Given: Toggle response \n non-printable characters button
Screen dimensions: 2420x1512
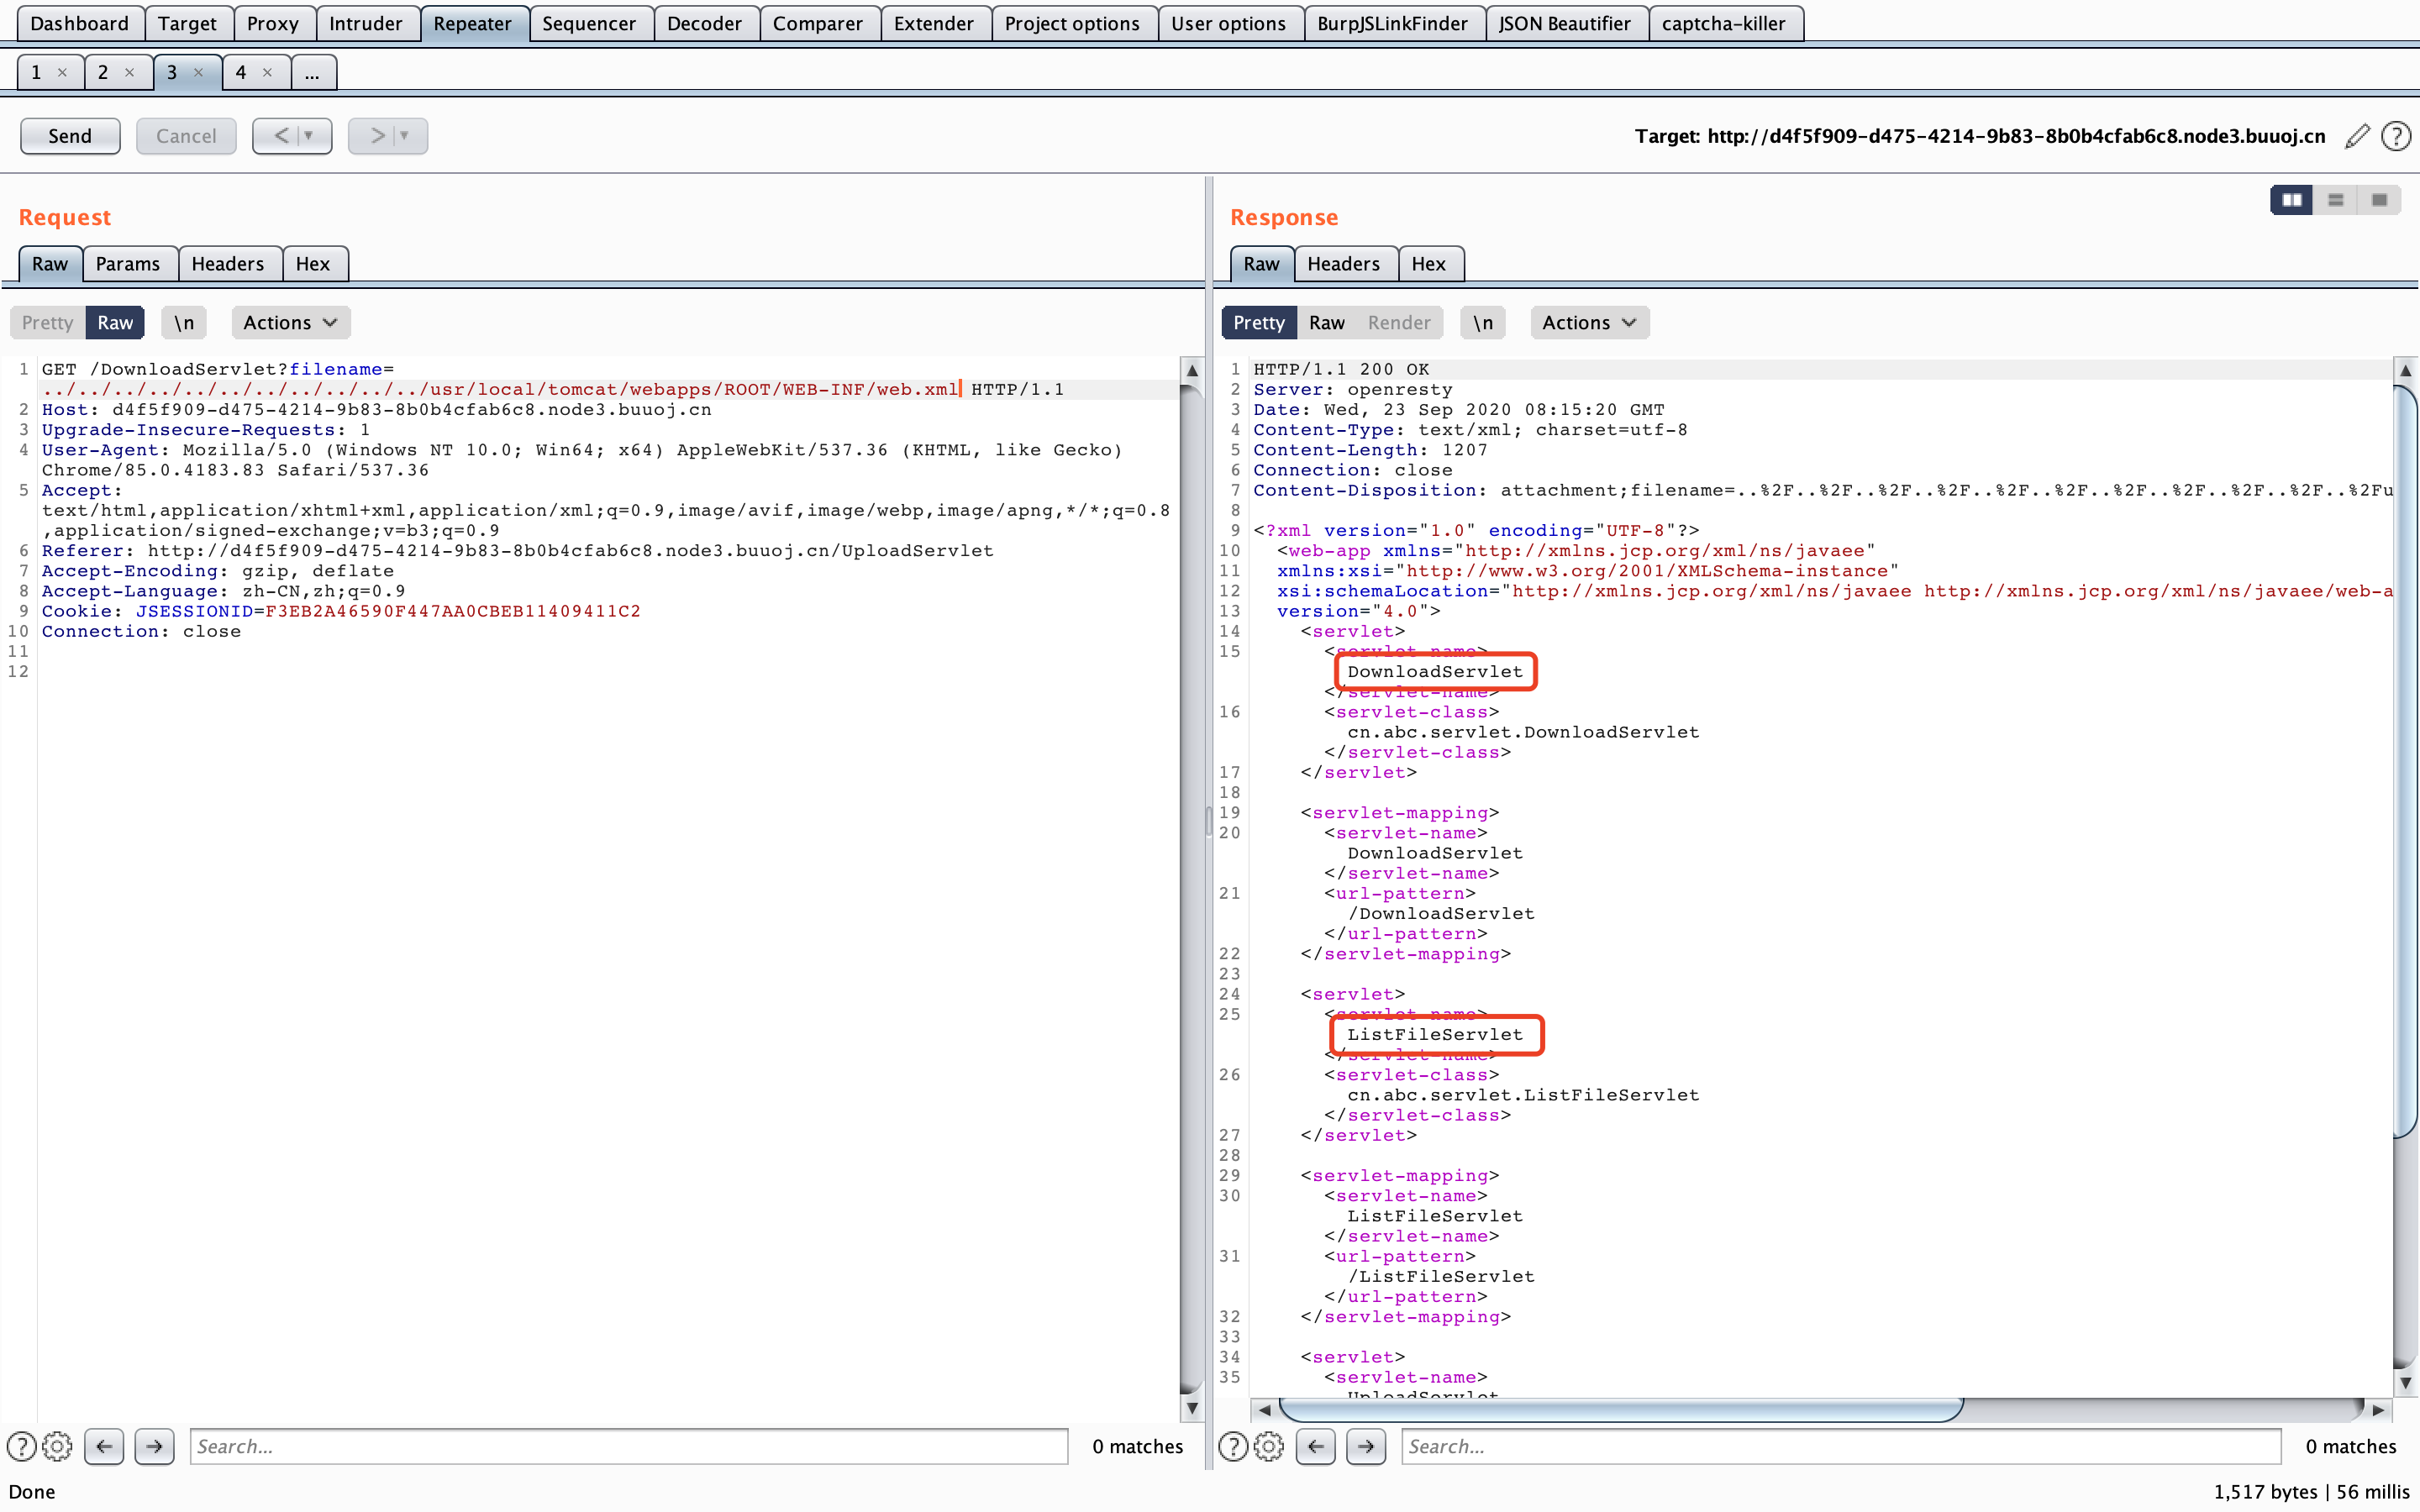Looking at the screenshot, I should (x=1482, y=322).
